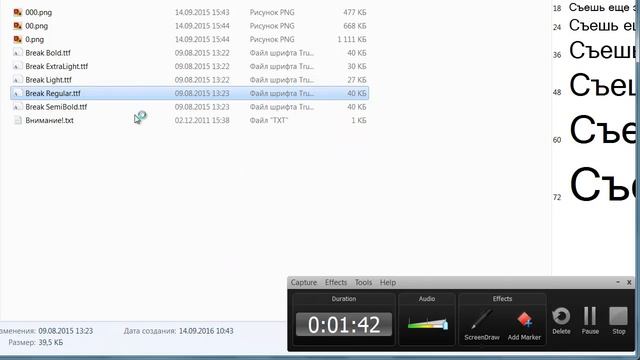Click the Break Light.ttf font icon
This screenshot has height=360, width=640.
(17, 80)
